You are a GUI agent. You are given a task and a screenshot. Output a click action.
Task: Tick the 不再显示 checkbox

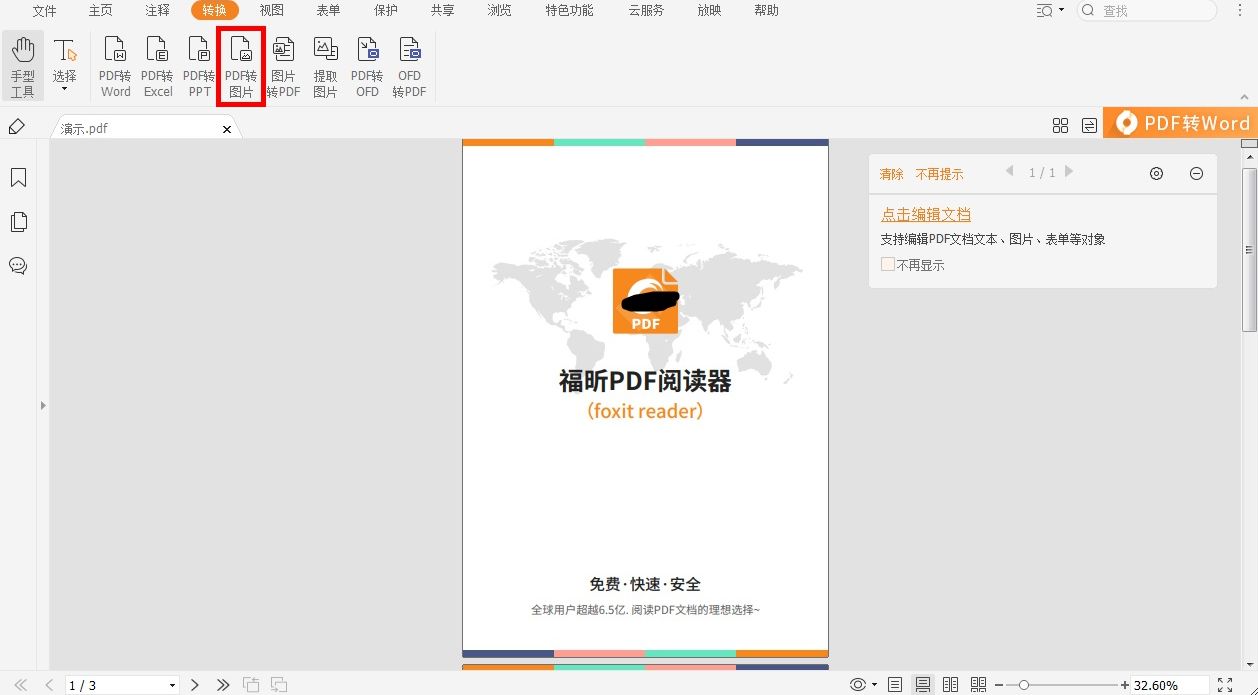pyautogui.click(x=887, y=264)
